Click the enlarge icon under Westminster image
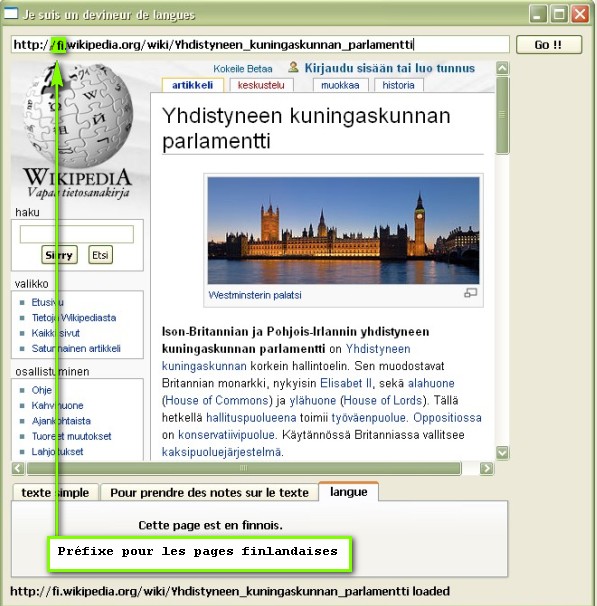Viewport: 597px width, 606px height. pos(470,293)
